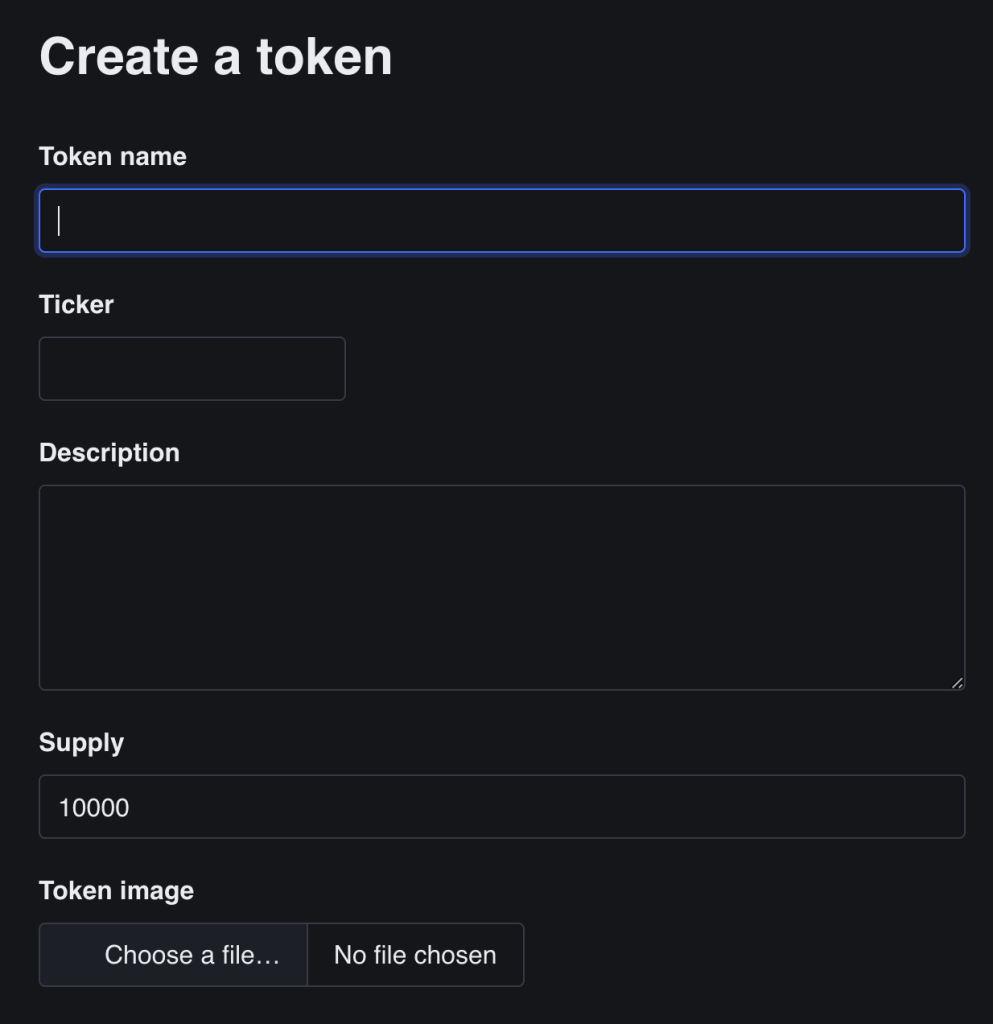
Task: Open the file picker for Token image
Action: [172, 954]
